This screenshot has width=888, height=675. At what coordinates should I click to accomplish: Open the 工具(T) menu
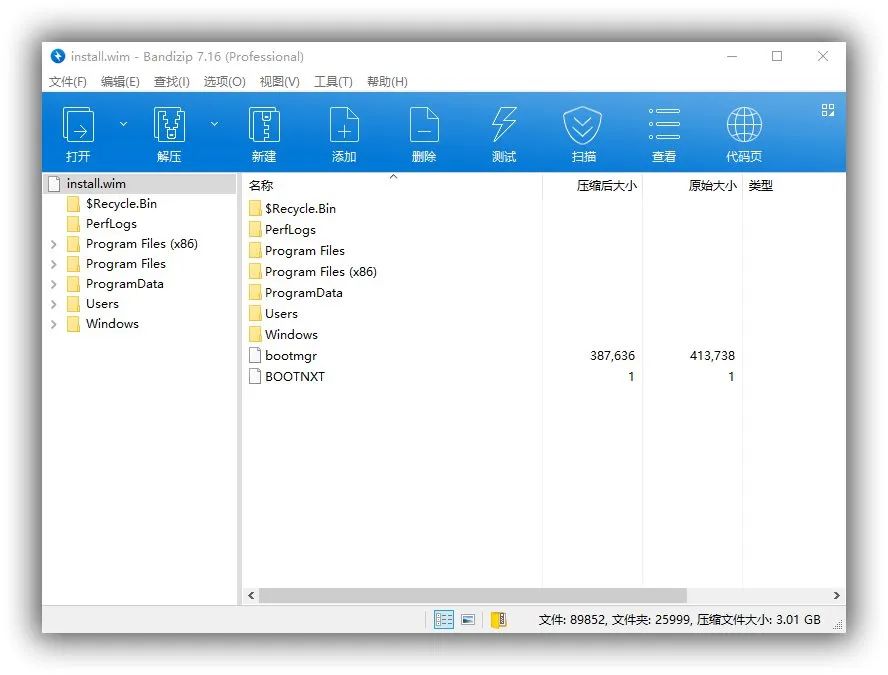point(333,82)
